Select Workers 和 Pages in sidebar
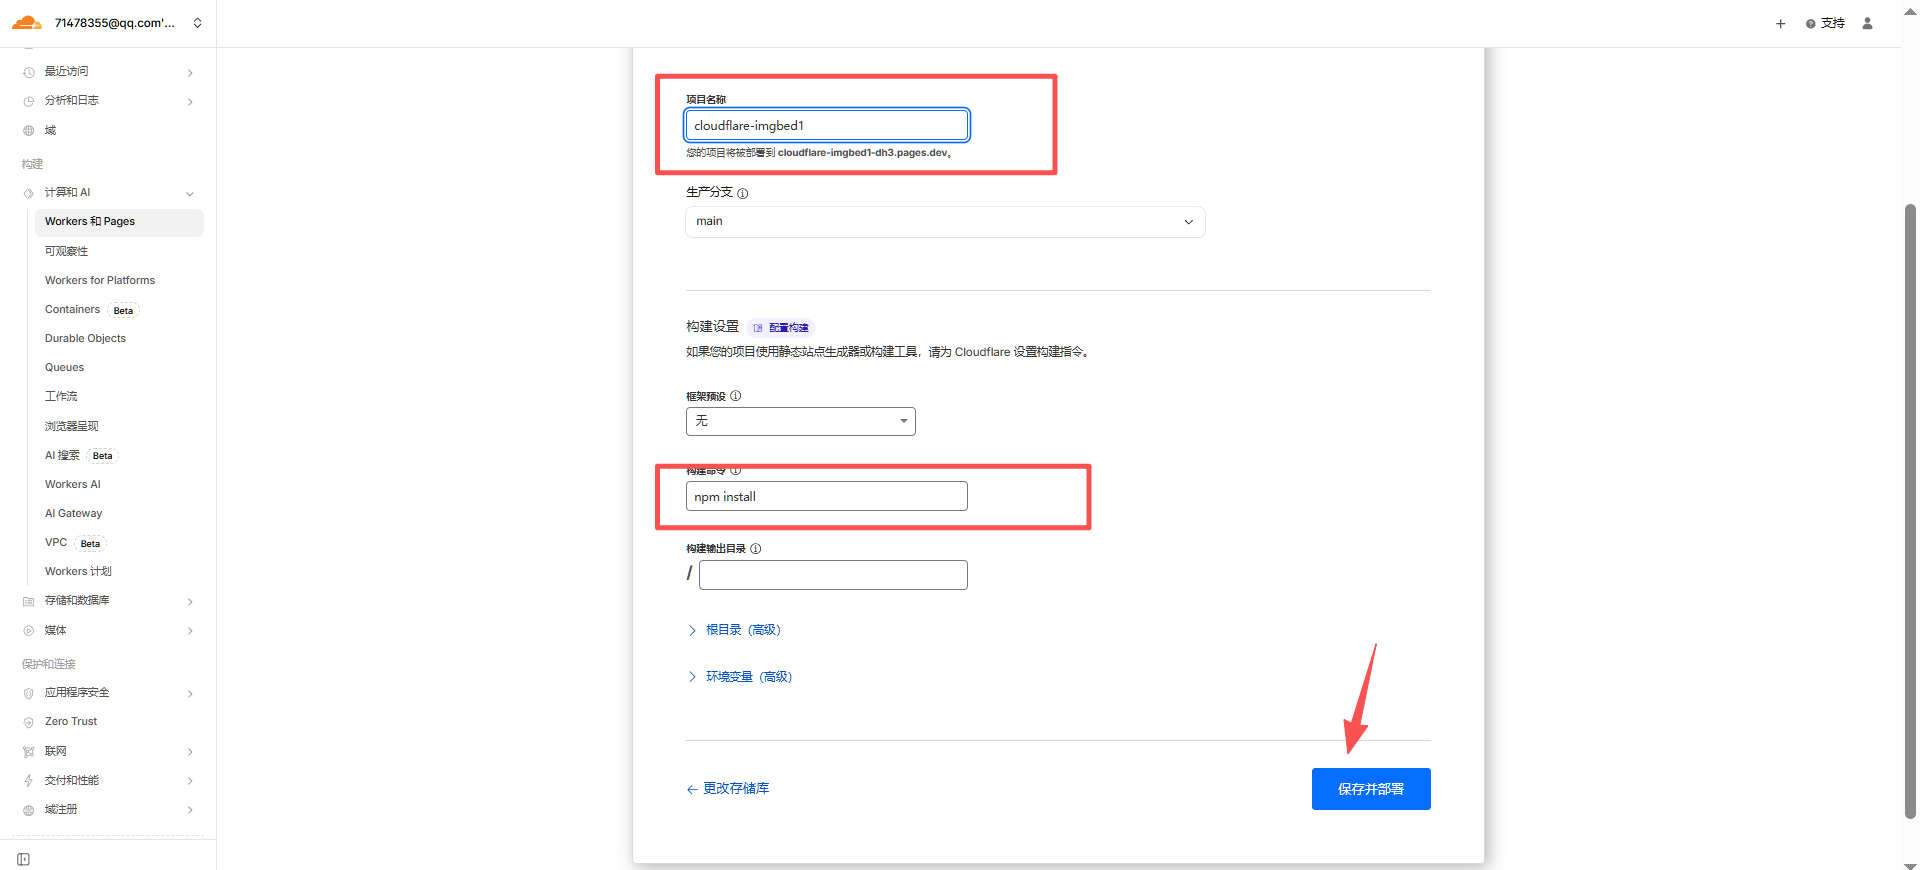 click(x=119, y=222)
